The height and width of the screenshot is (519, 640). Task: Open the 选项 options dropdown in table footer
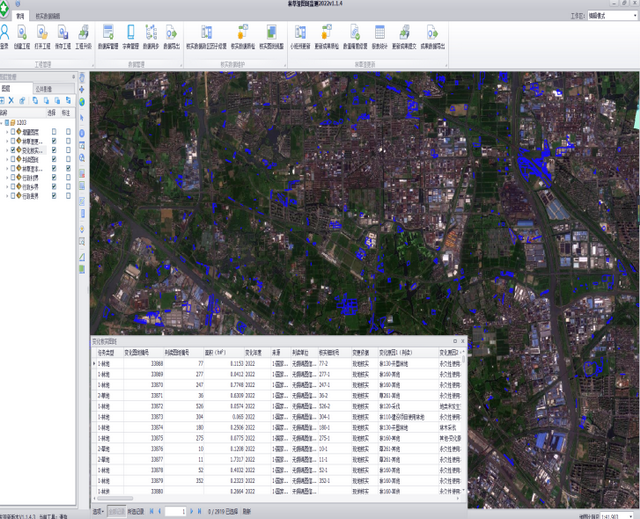(98, 511)
